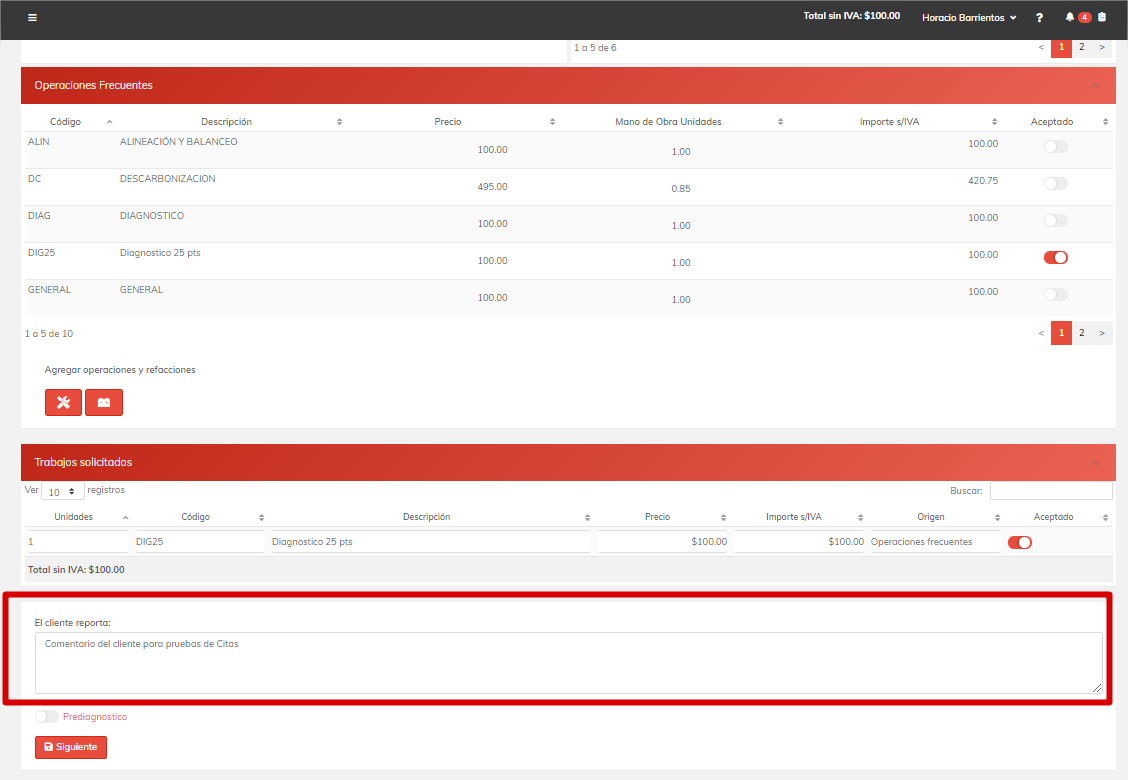Enable Aceptado toggle for ALIN row
The height and width of the screenshot is (780, 1128).
pos(1055,147)
